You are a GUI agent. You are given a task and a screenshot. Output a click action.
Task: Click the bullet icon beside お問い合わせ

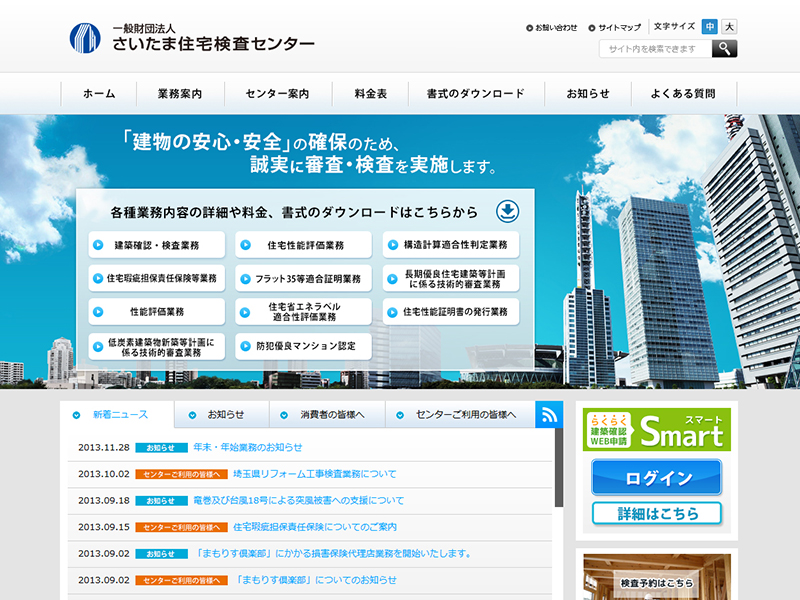pos(529,28)
